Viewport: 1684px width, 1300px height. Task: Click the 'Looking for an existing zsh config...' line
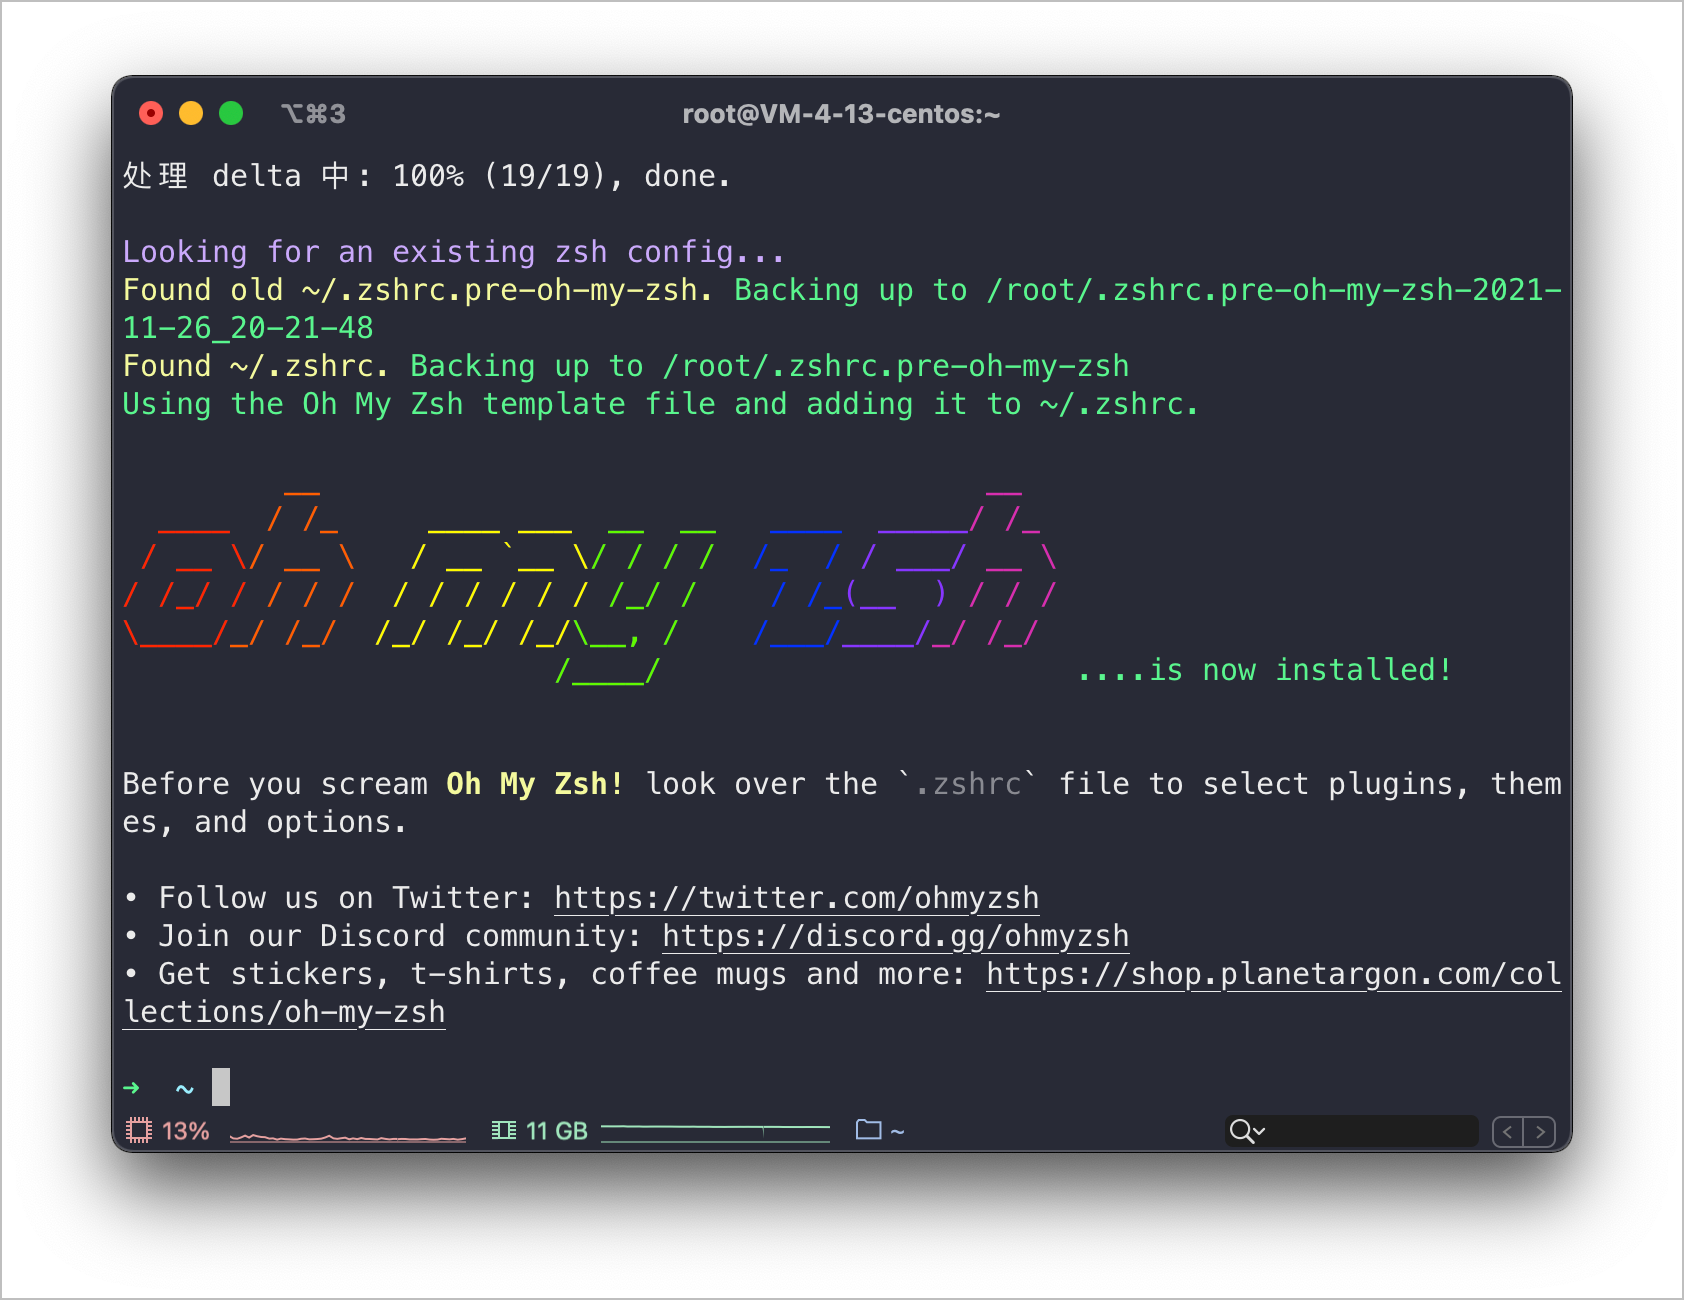[x=454, y=252]
